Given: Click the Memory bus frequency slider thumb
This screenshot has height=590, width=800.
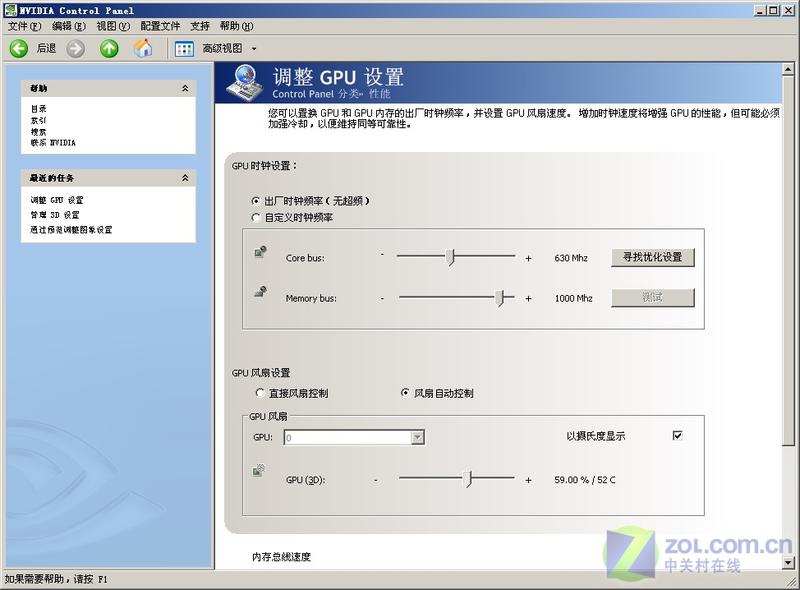Looking at the screenshot, I should [x=500, y=298].
